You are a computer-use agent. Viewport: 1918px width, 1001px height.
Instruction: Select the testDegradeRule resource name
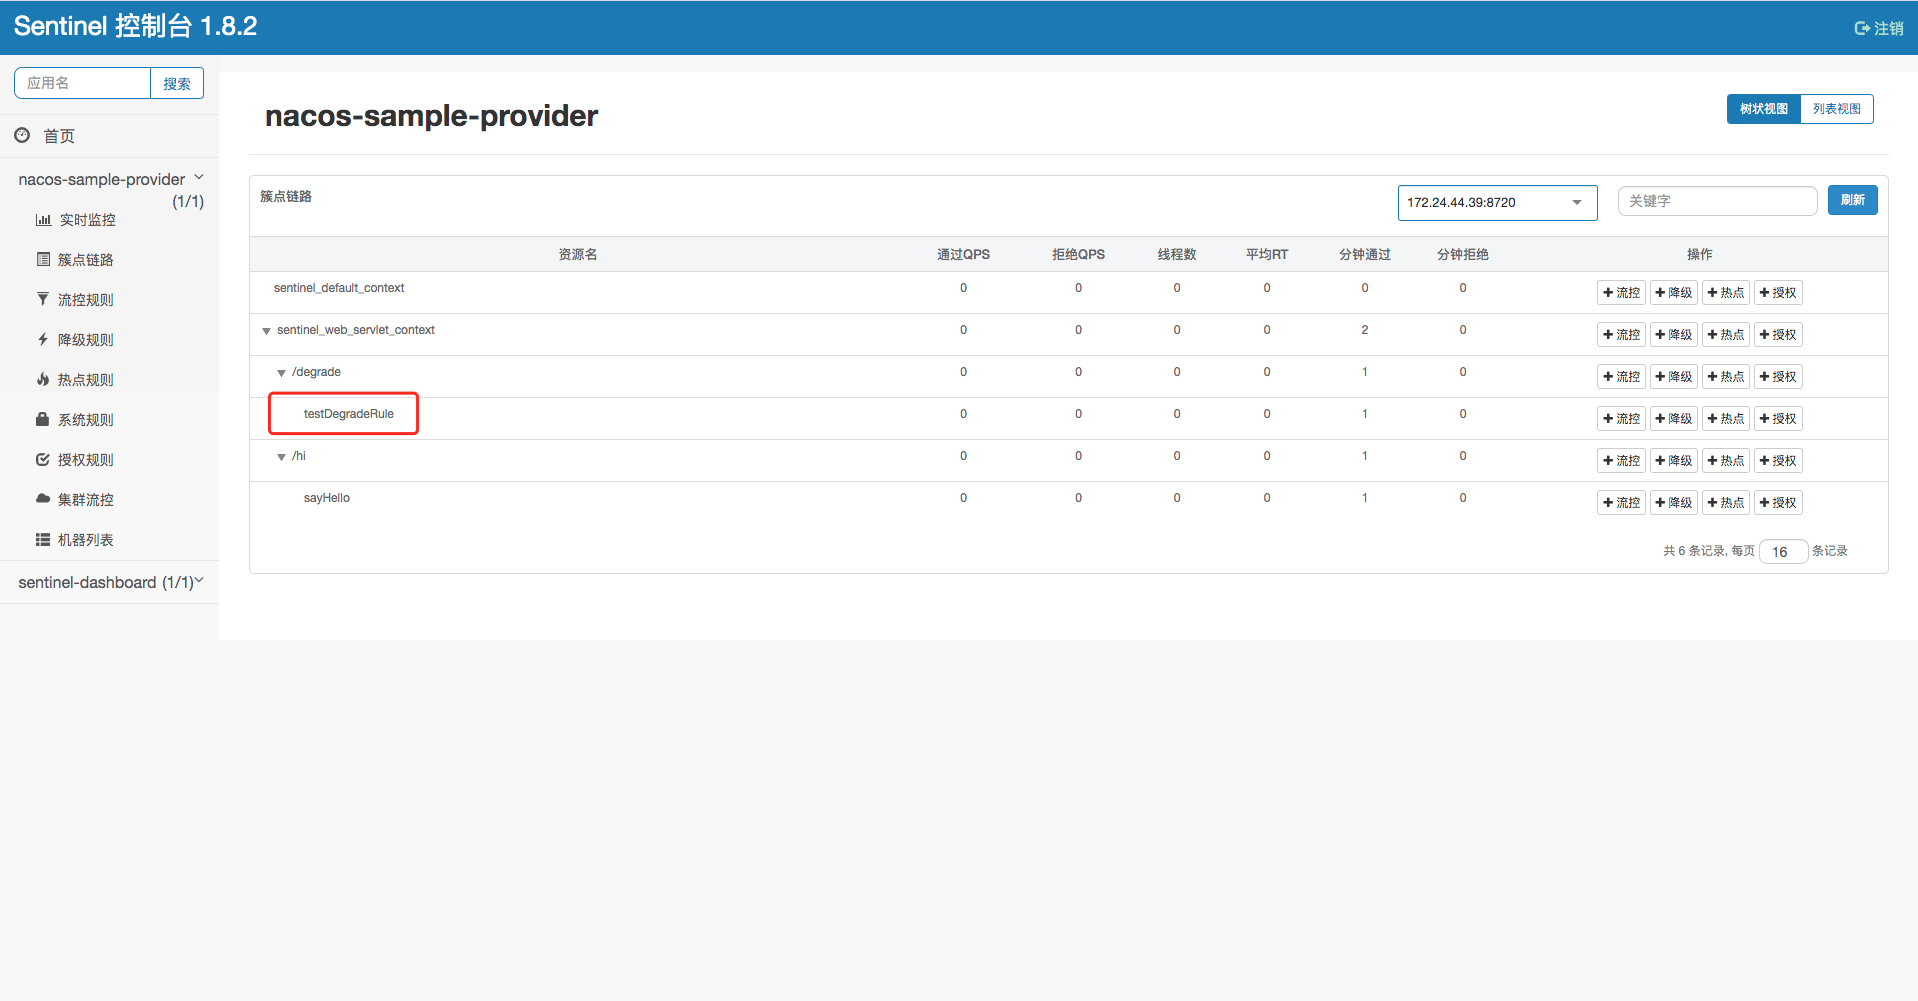[349, 414]
